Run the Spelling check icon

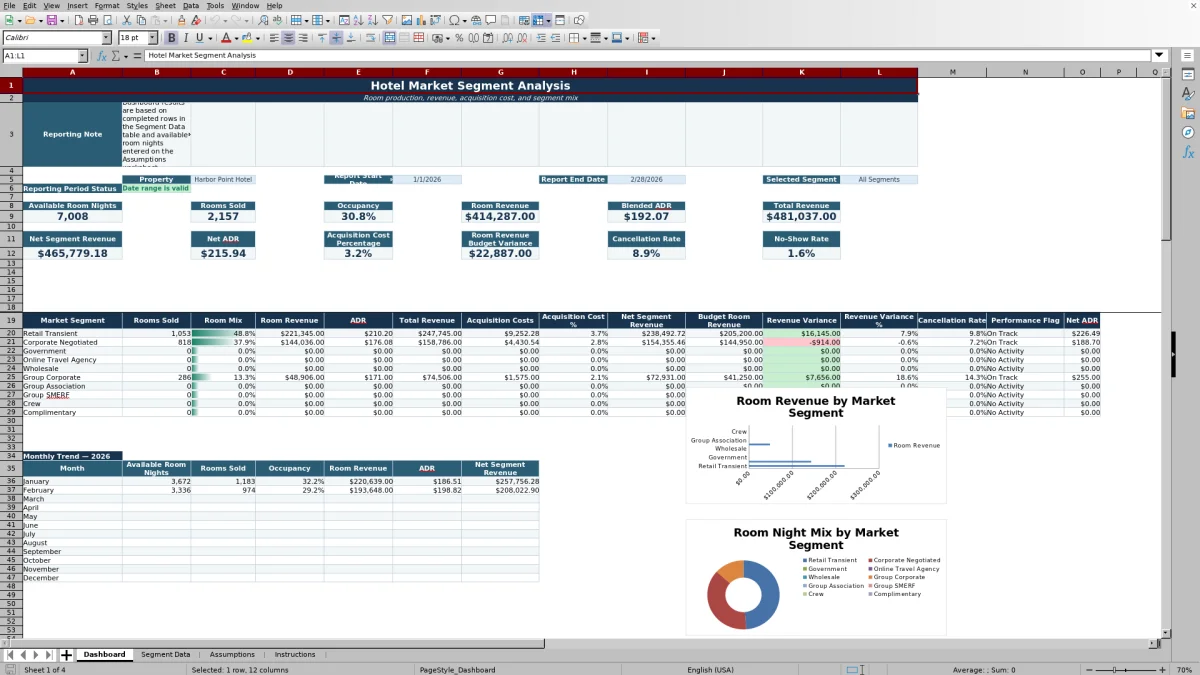click(276, 20)
